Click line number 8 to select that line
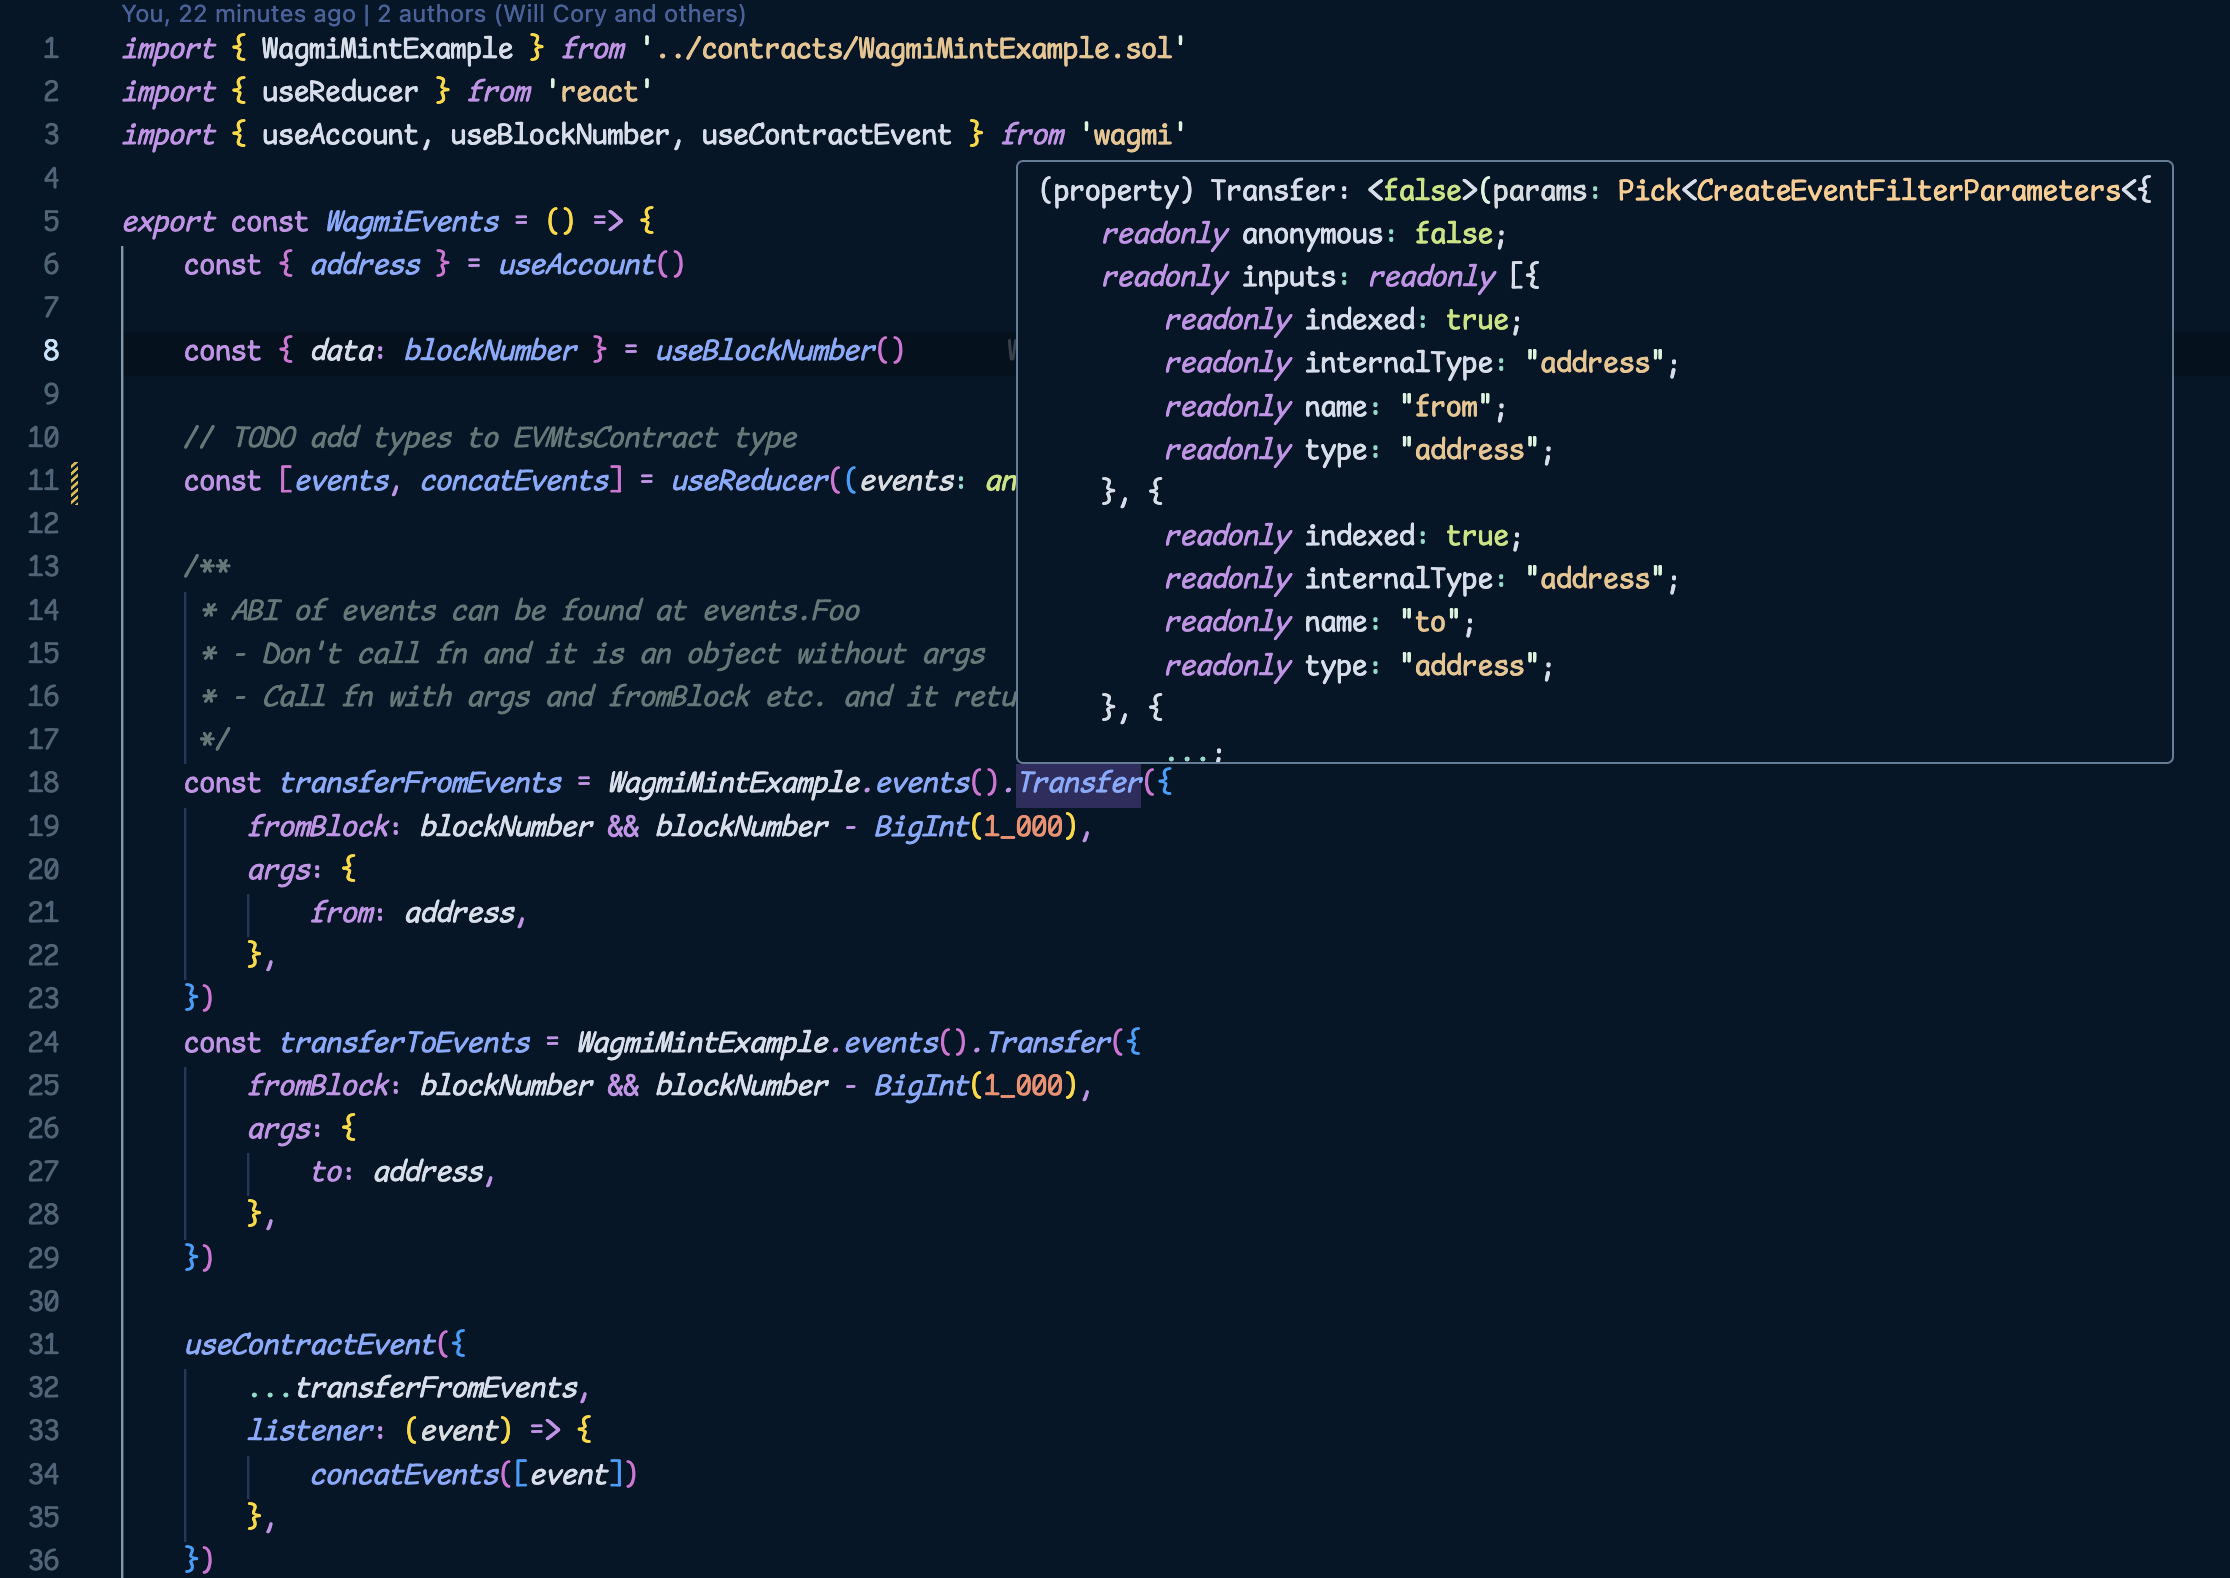Image resolution: width=2230 pixels, height=1578 pixels. (51, 350)
